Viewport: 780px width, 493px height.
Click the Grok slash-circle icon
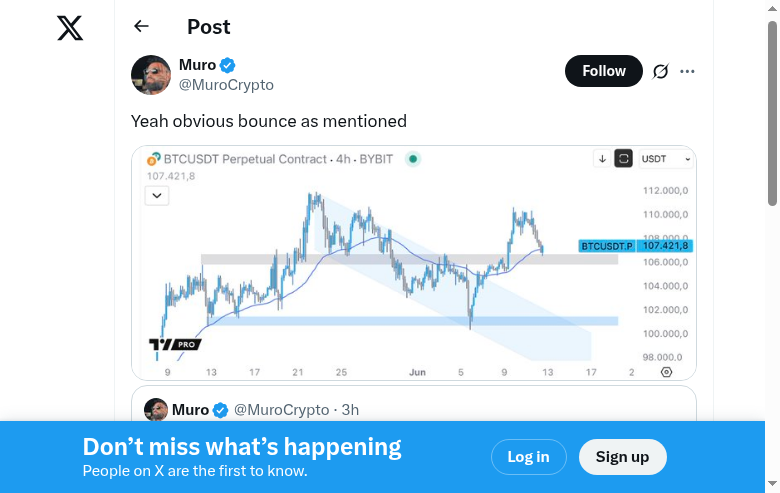660,72
